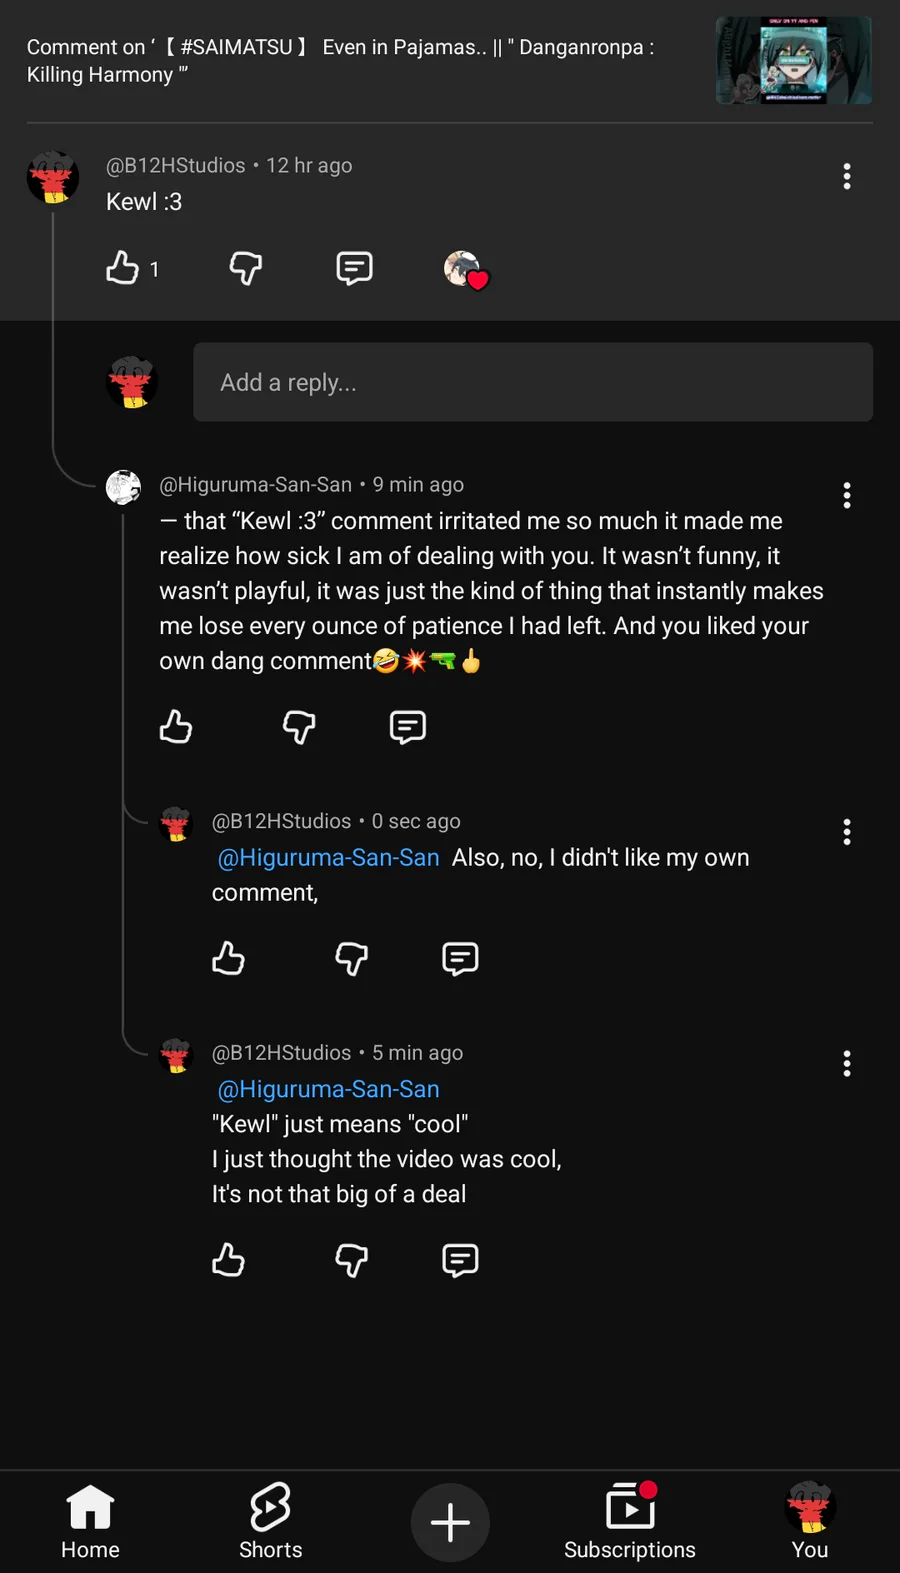Dislike the "Kewl :3" top comment
Viewport: 900px width, 1573px height.
coord(246,268)
